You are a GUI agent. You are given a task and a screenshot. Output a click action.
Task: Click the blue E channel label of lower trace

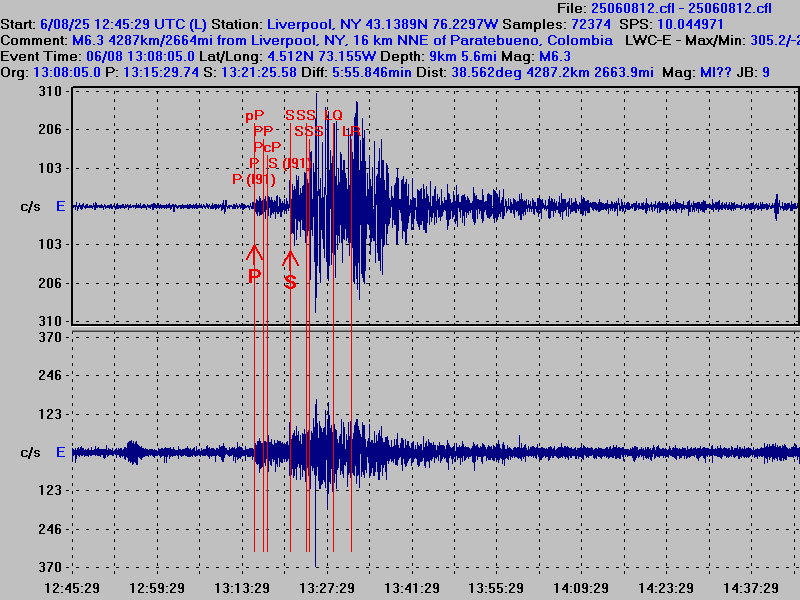pyautogui.click(x=60, y=452)
